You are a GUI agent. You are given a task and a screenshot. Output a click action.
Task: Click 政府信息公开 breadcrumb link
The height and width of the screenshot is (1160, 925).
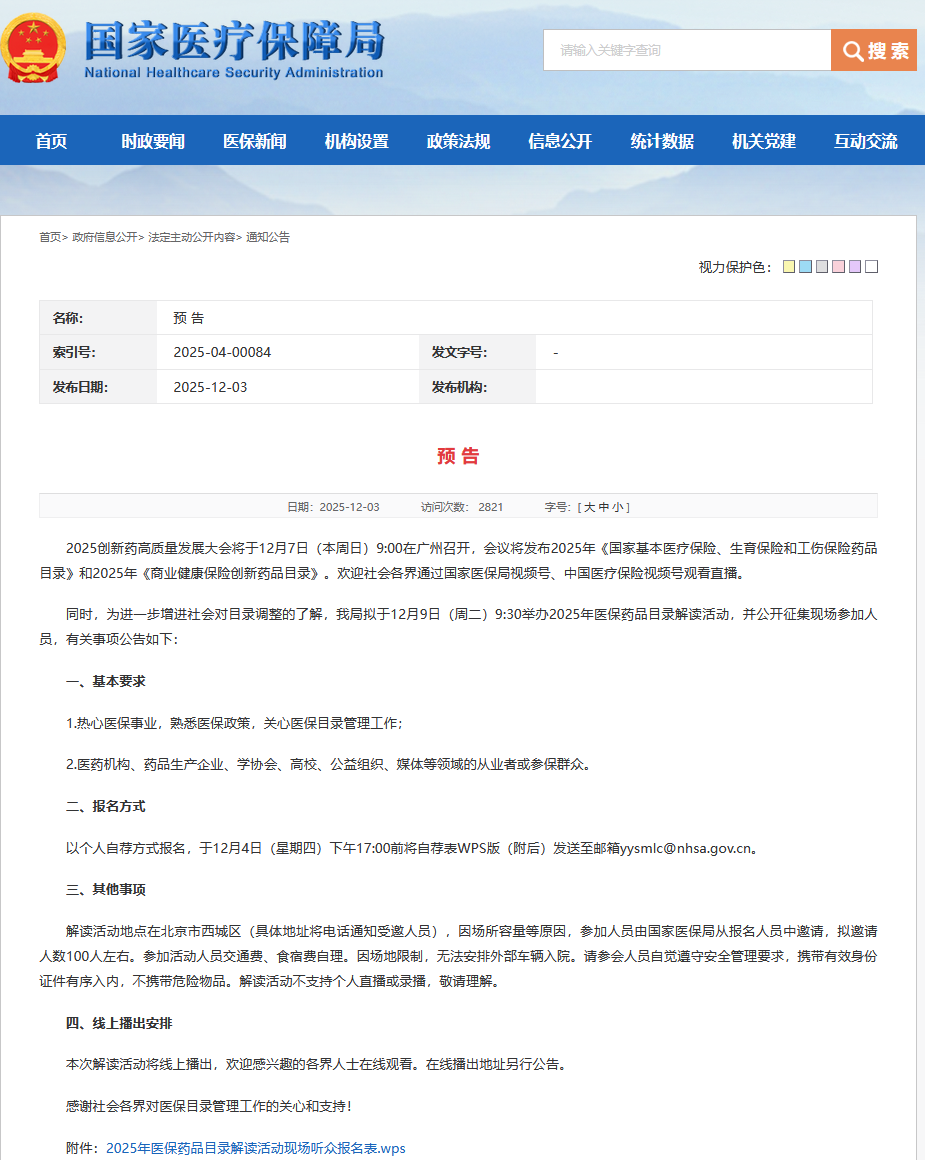pyautogui.click(x=105, y=237)
